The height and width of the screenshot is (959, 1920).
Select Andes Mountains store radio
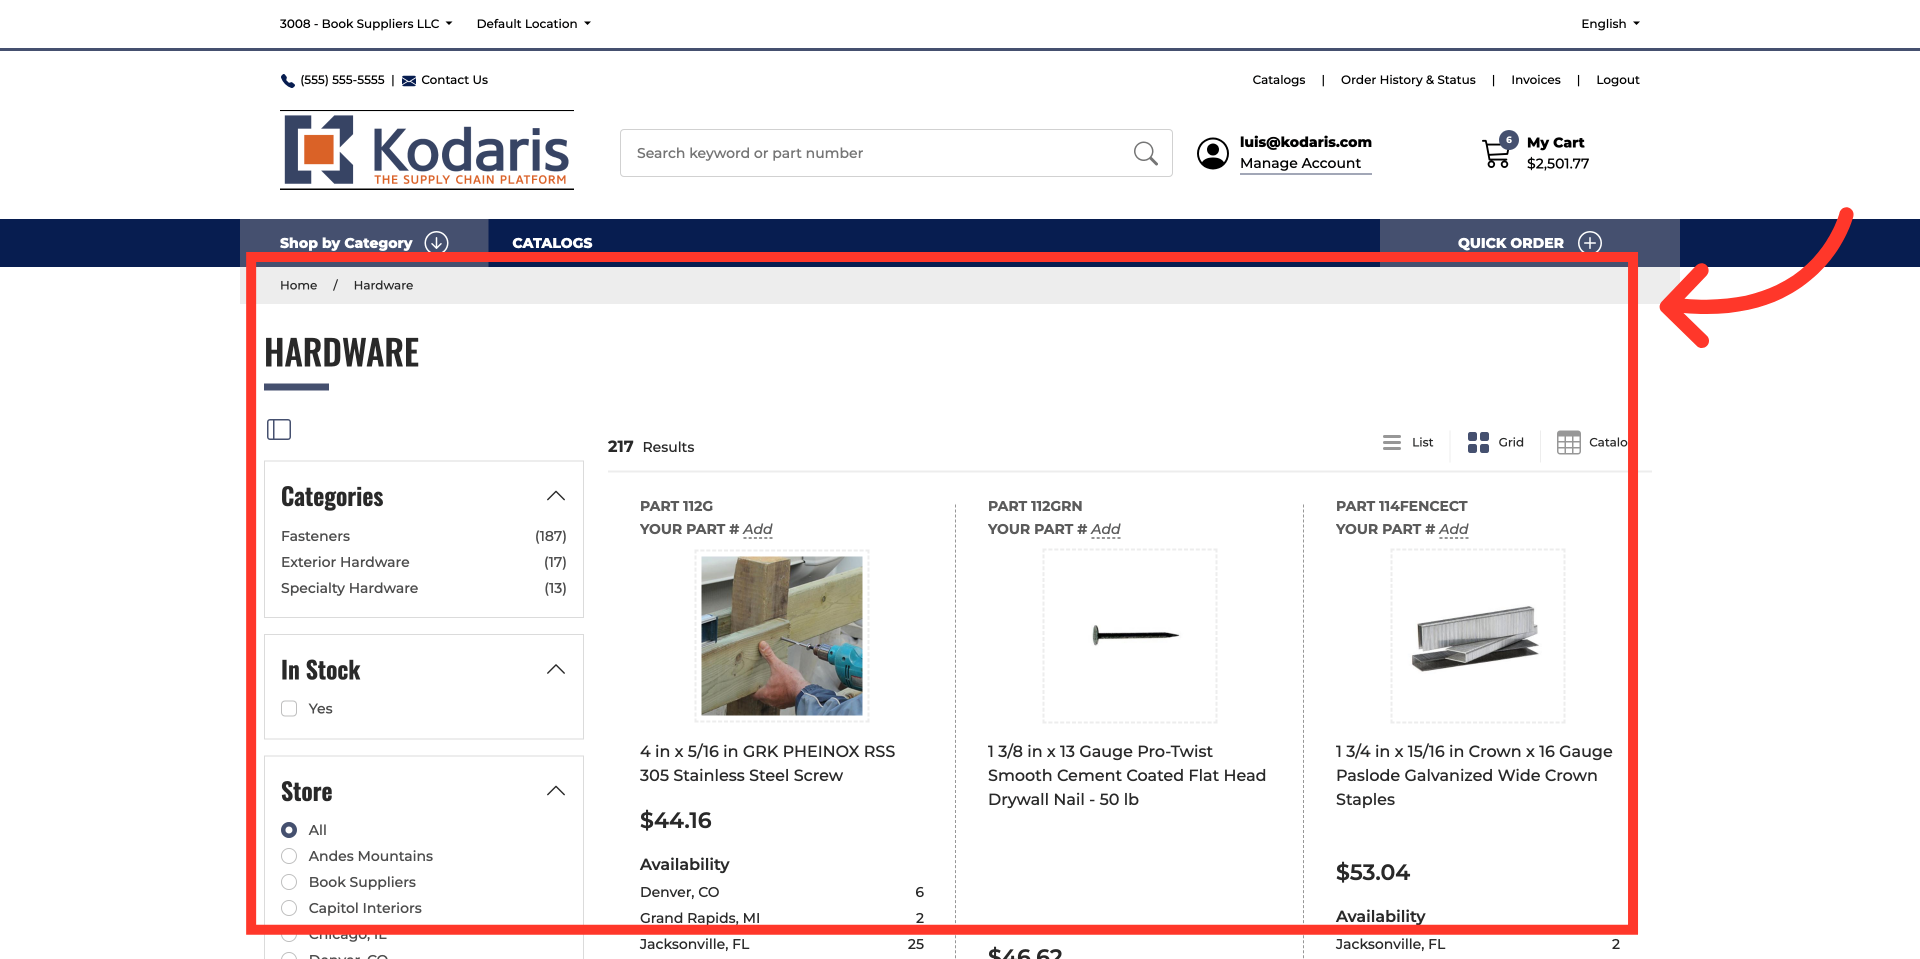[289, 856]
